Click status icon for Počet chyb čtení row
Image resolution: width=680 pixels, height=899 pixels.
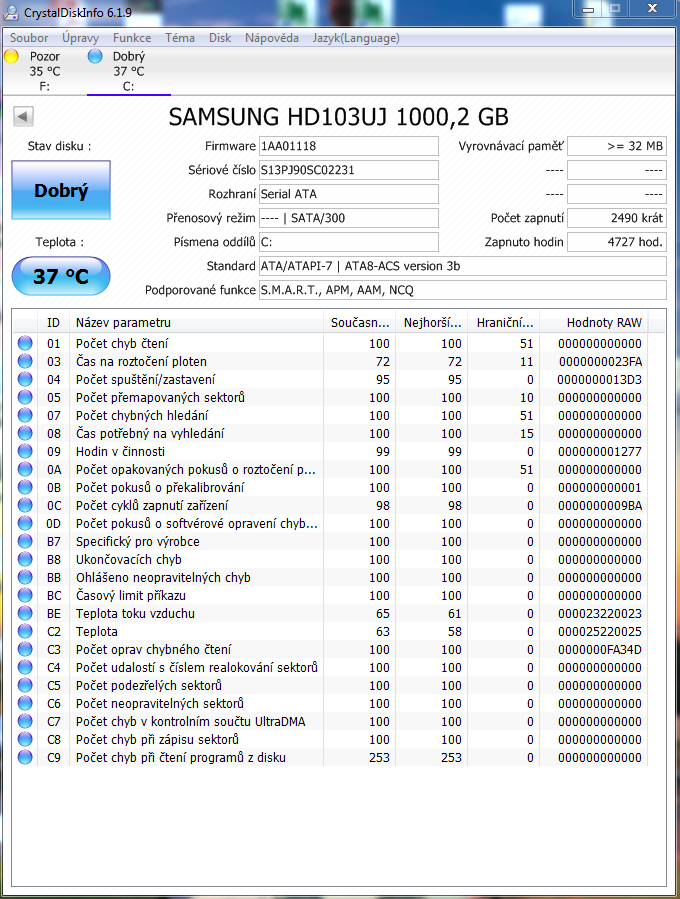tap(25, 343)
